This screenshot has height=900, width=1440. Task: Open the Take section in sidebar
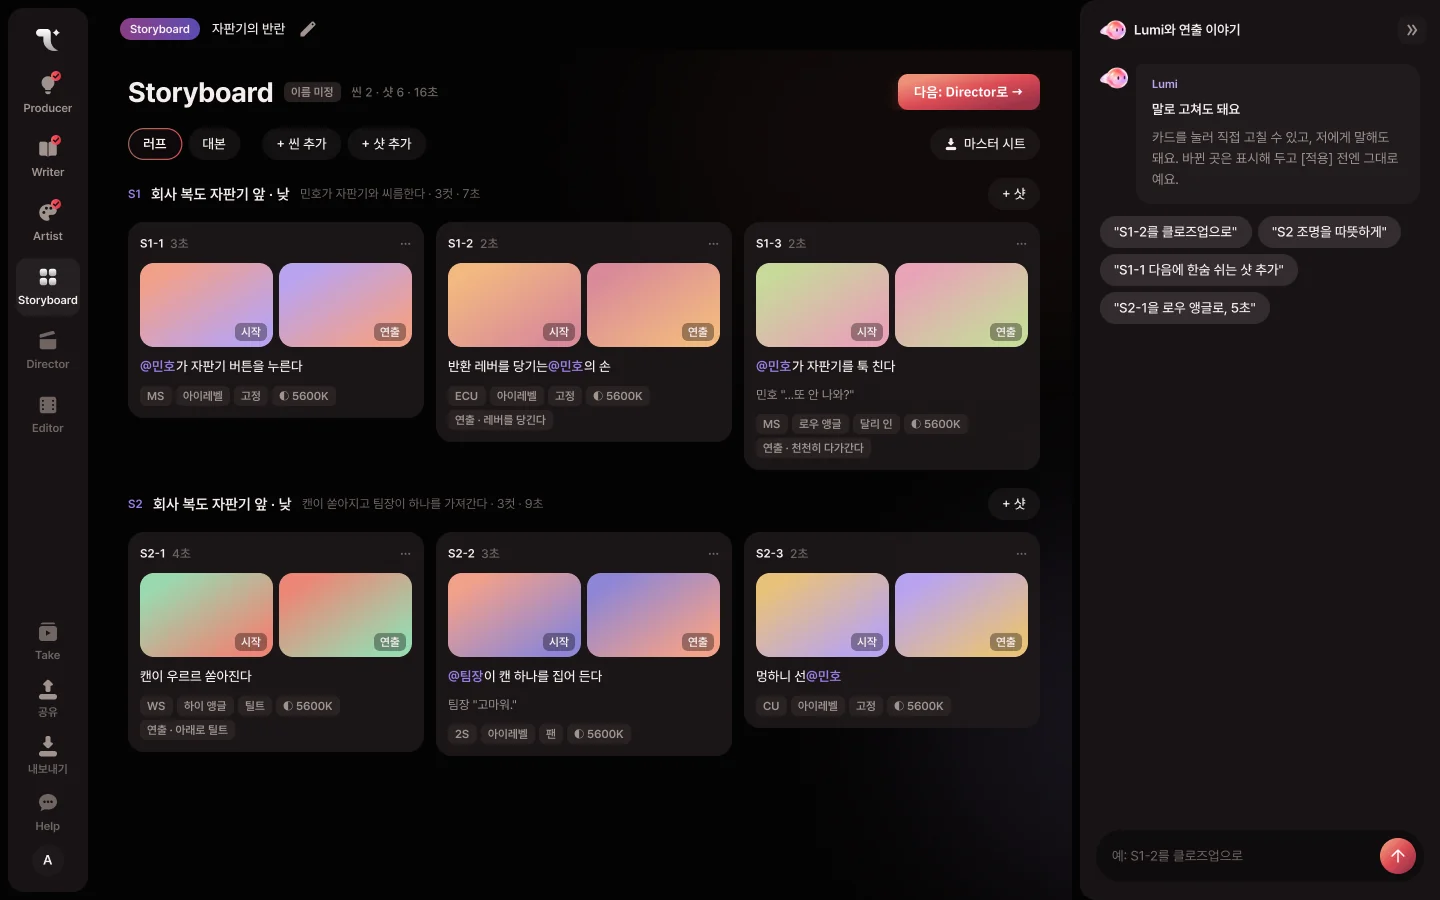48,641
